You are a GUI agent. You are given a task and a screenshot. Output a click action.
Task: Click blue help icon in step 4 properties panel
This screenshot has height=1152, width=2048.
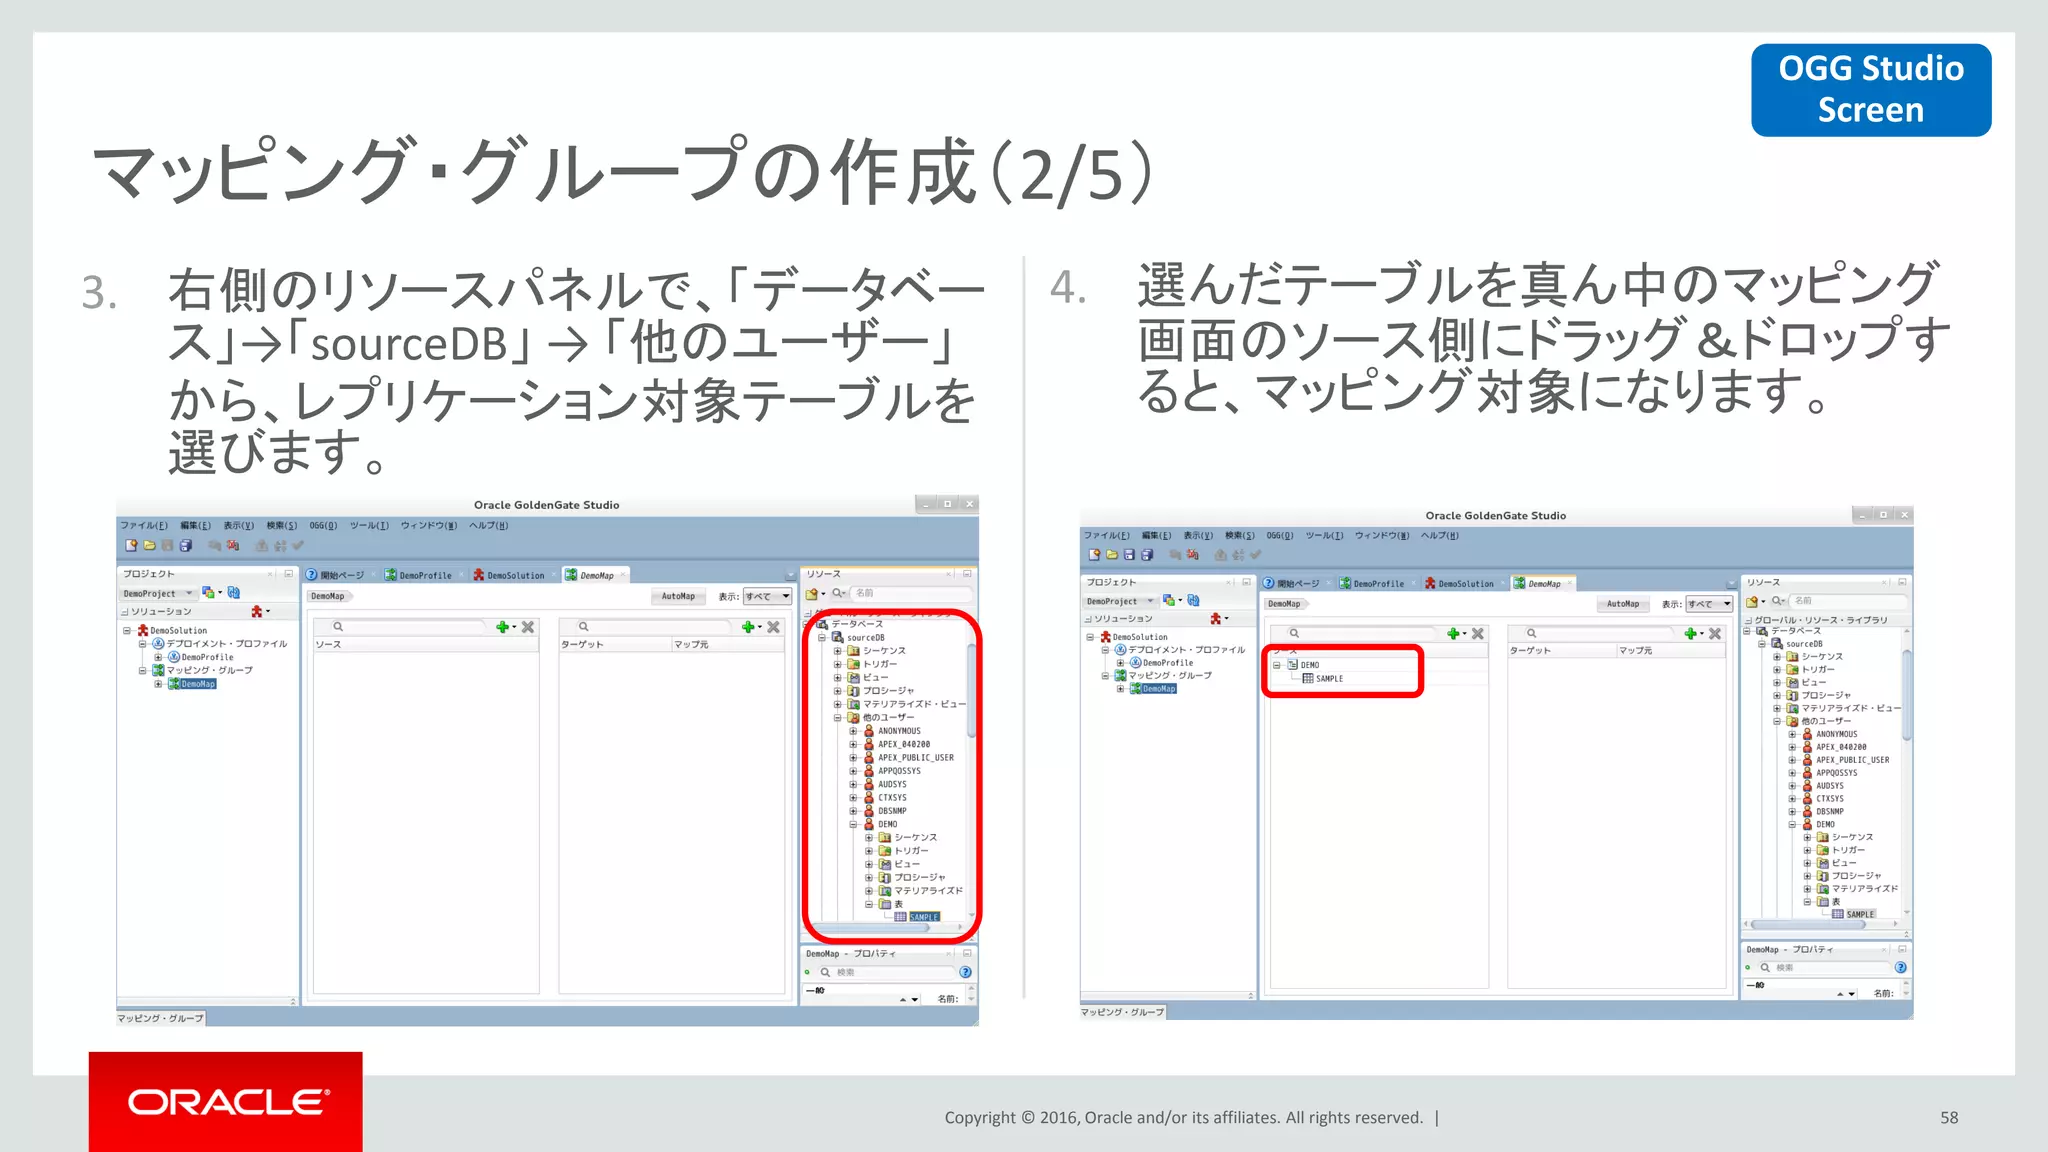pos(1900,967)
